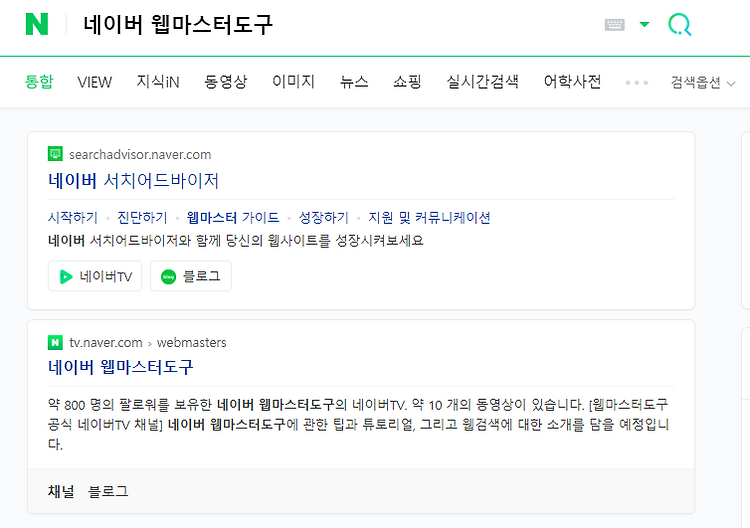Click the 네이버TV button
Viewport: 750px width, 528px height.
coord(95,276)
